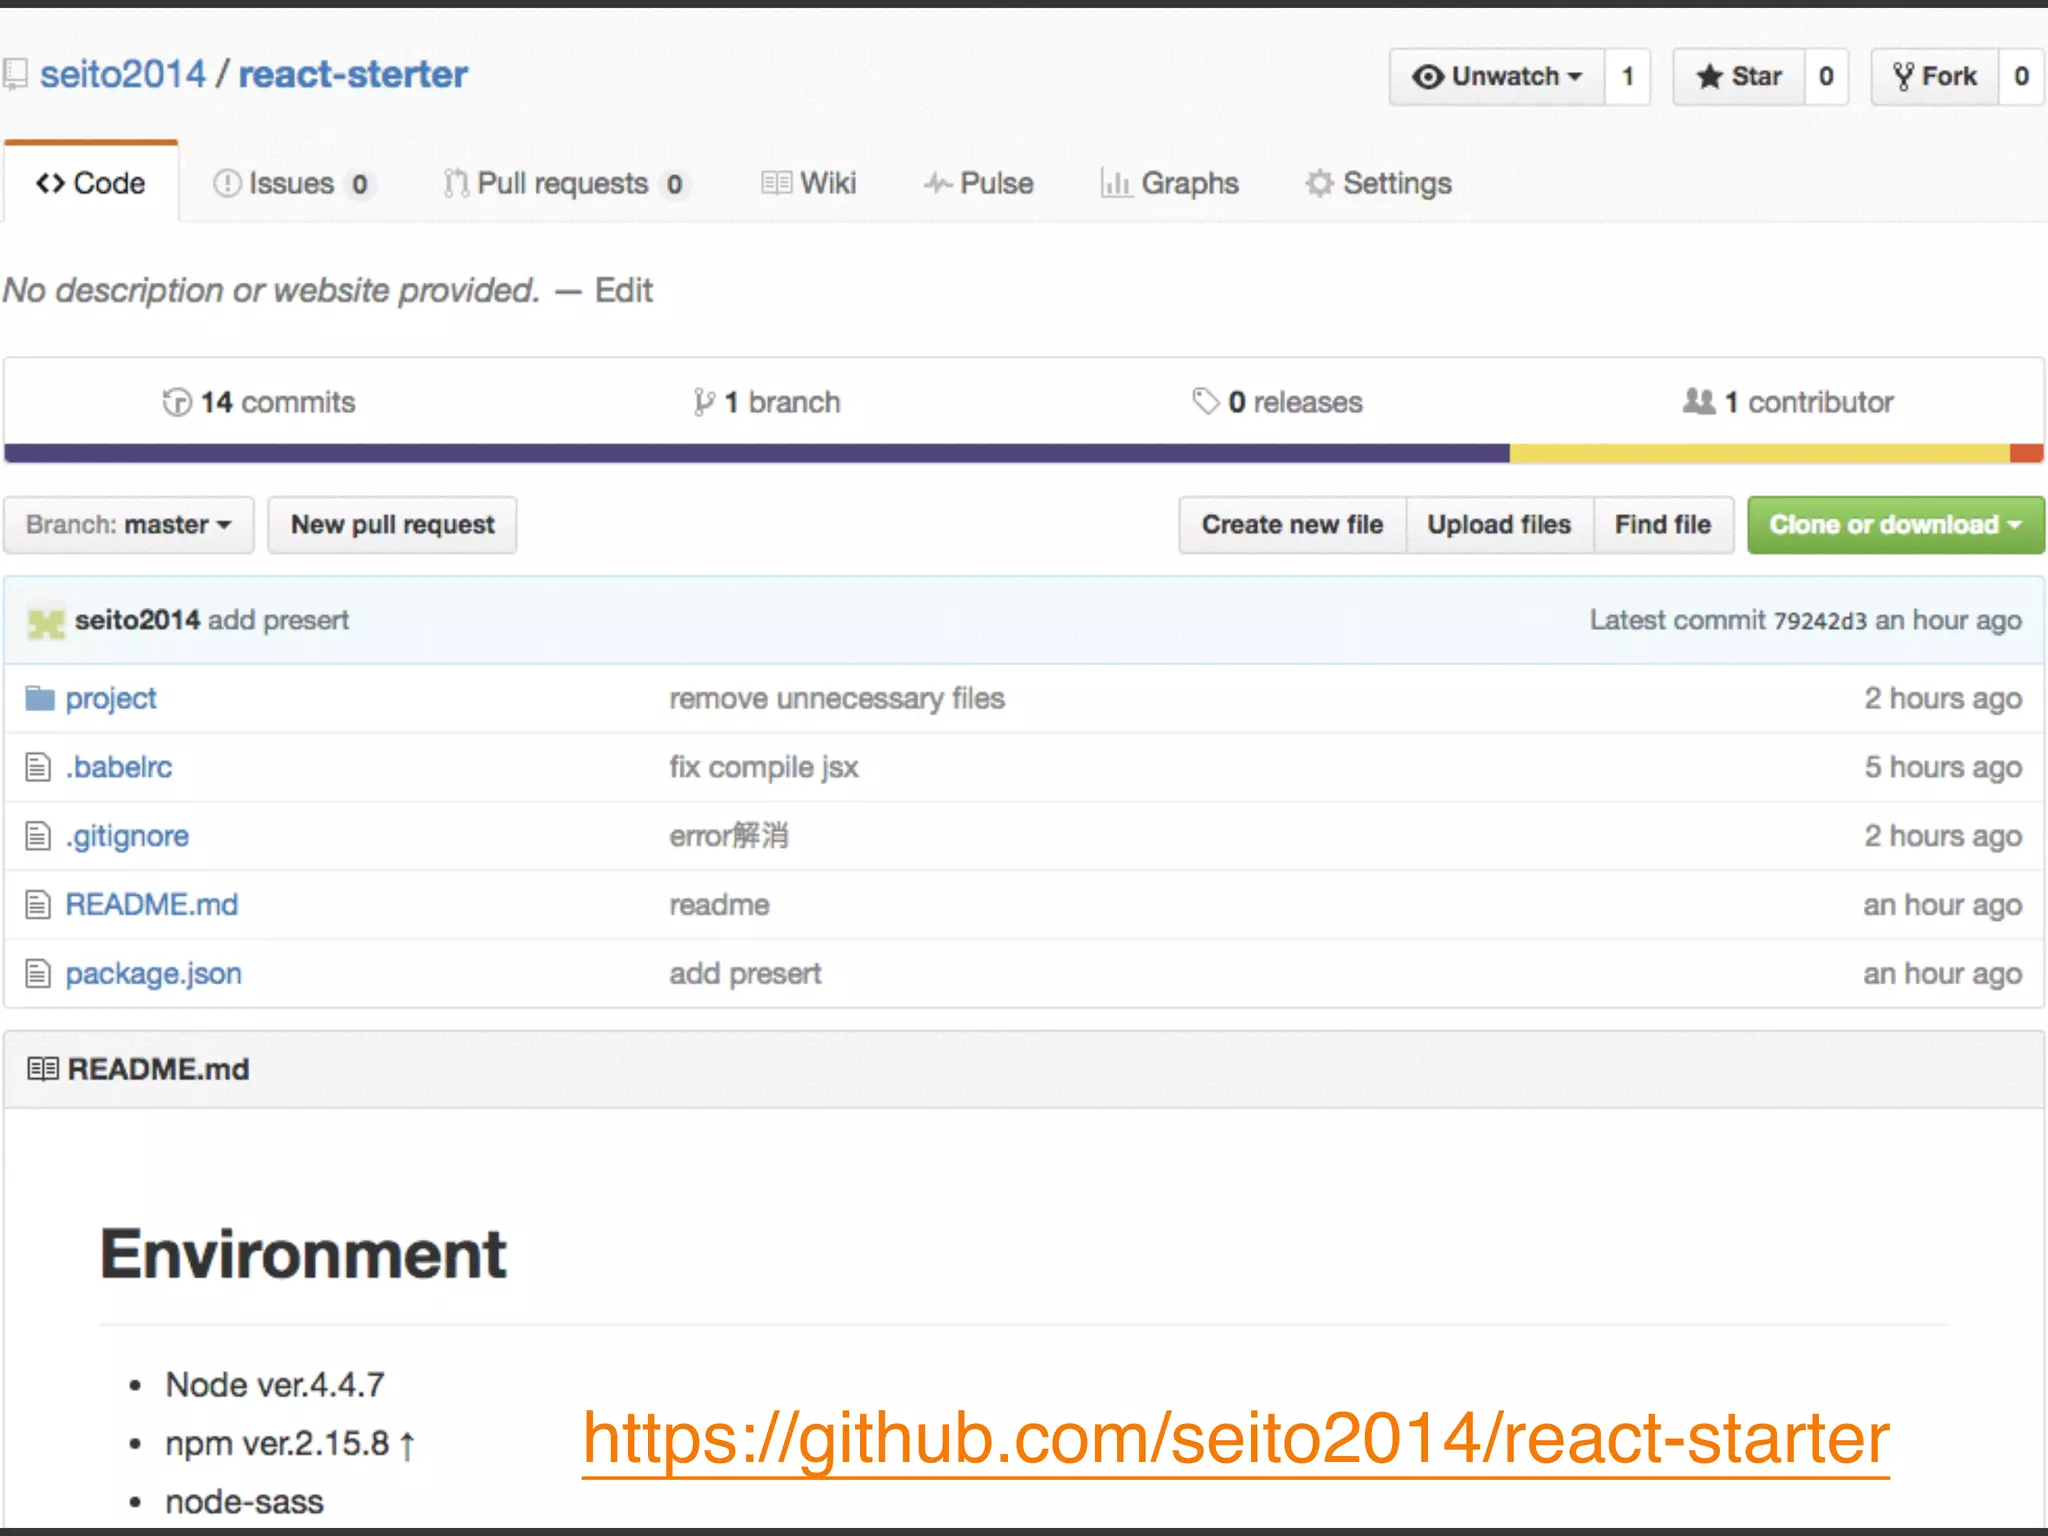Click the branch fork icon
Viewport: 2048px width, 1536px height.
704,402
